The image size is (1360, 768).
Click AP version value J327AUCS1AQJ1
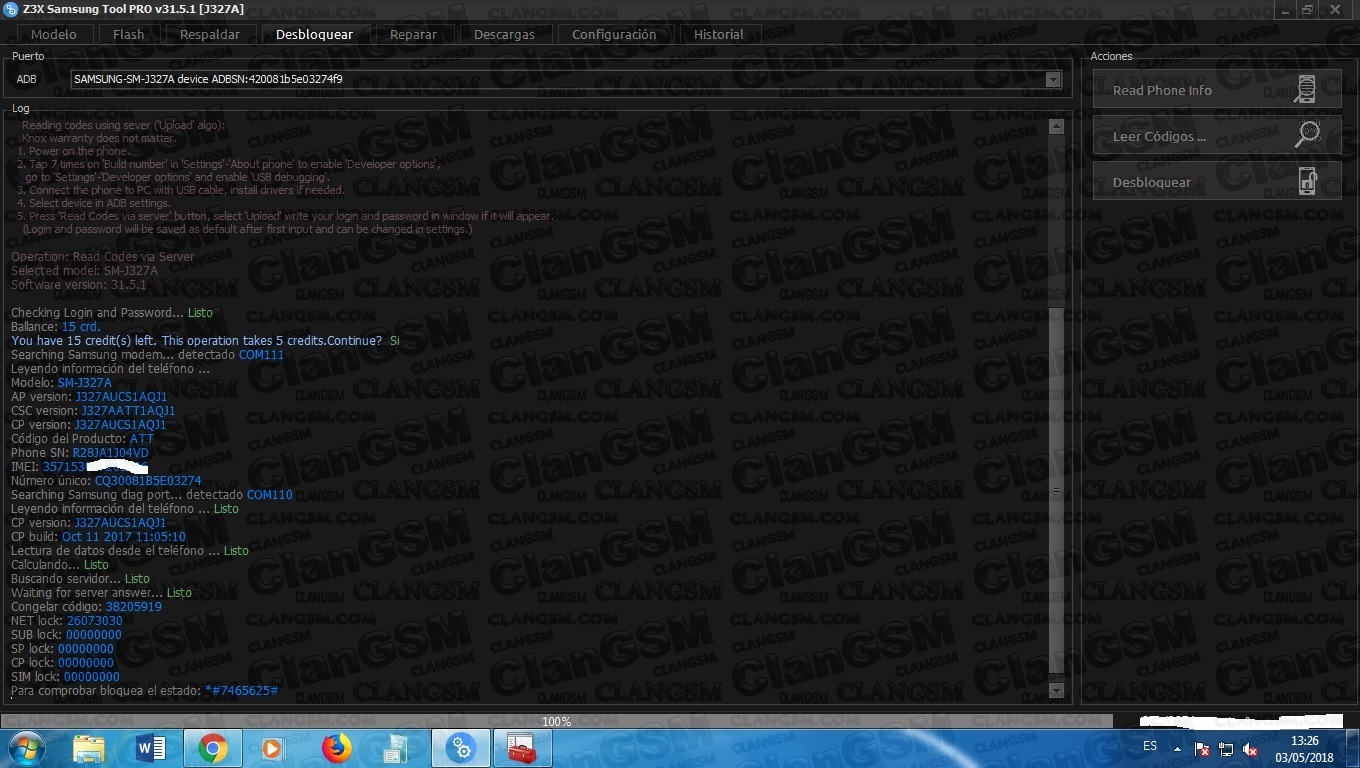121,397
